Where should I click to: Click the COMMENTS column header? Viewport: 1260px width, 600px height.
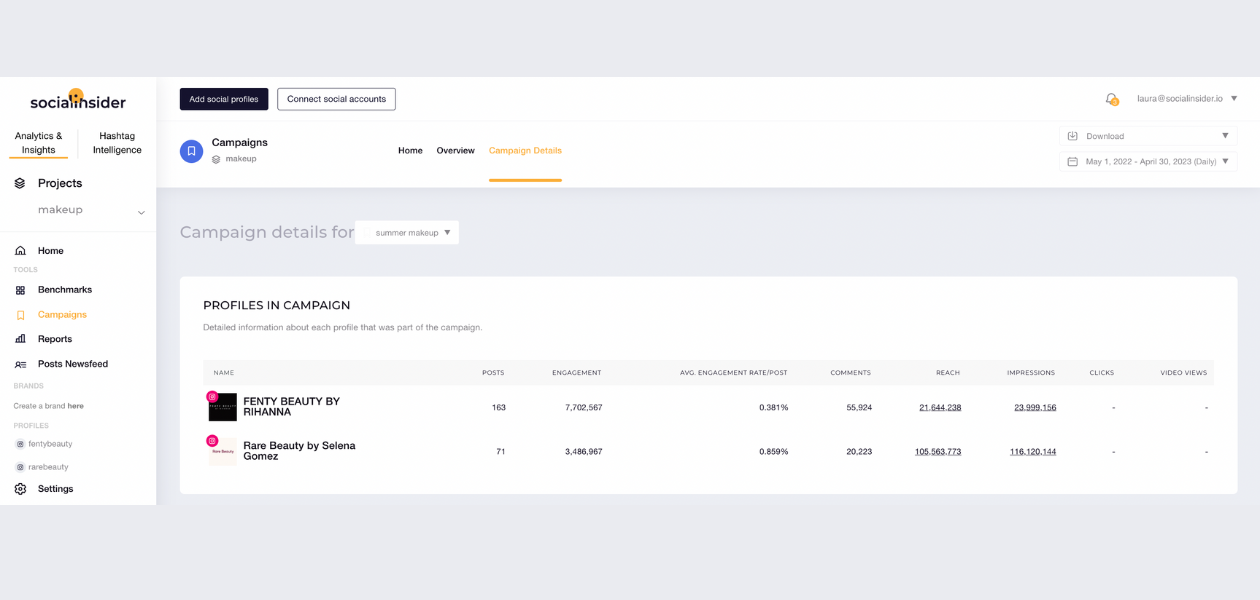point(851,373)
